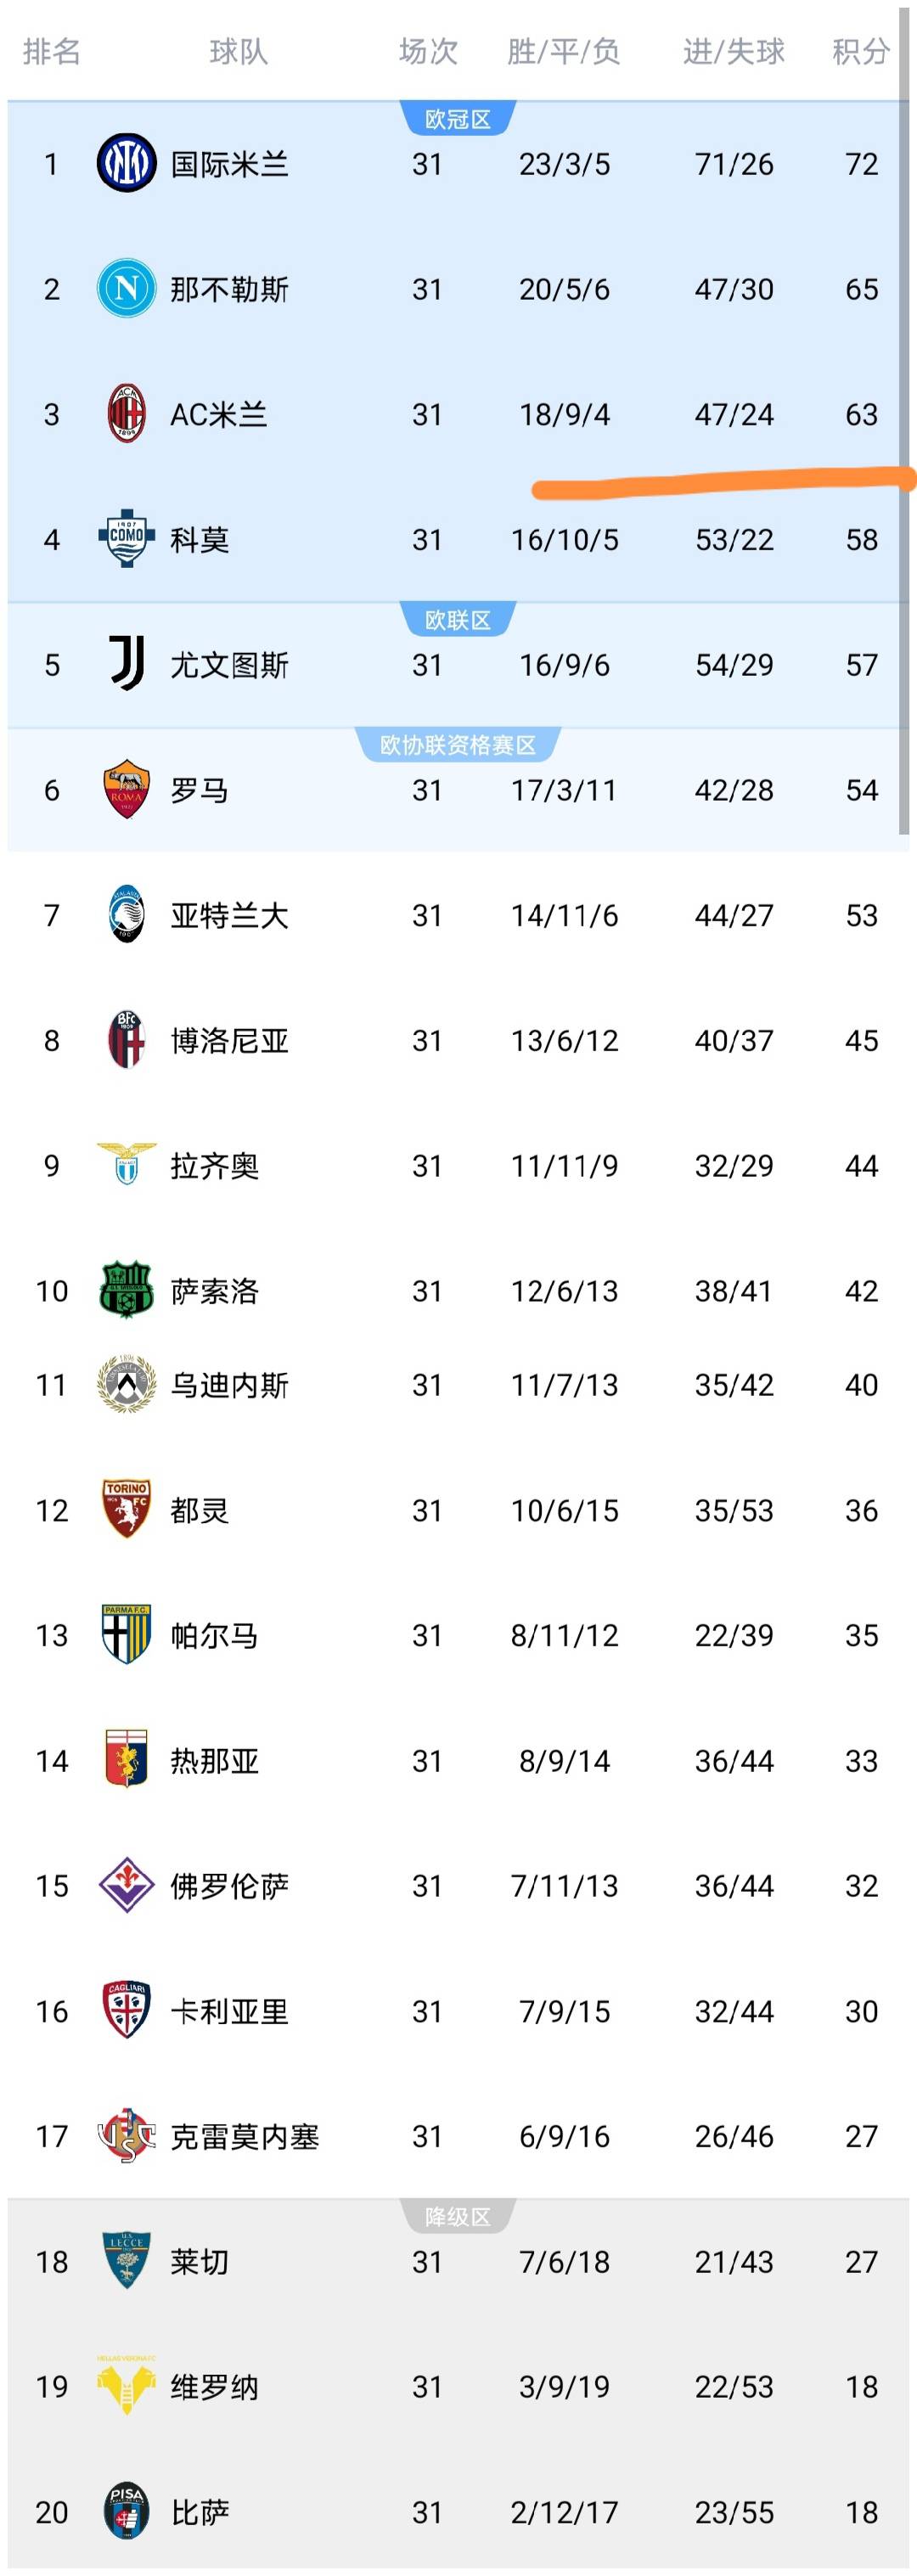Viewport: 917px width, 2576px height.
Task: Click the Pisa club badge
Action: point(126,2511)
